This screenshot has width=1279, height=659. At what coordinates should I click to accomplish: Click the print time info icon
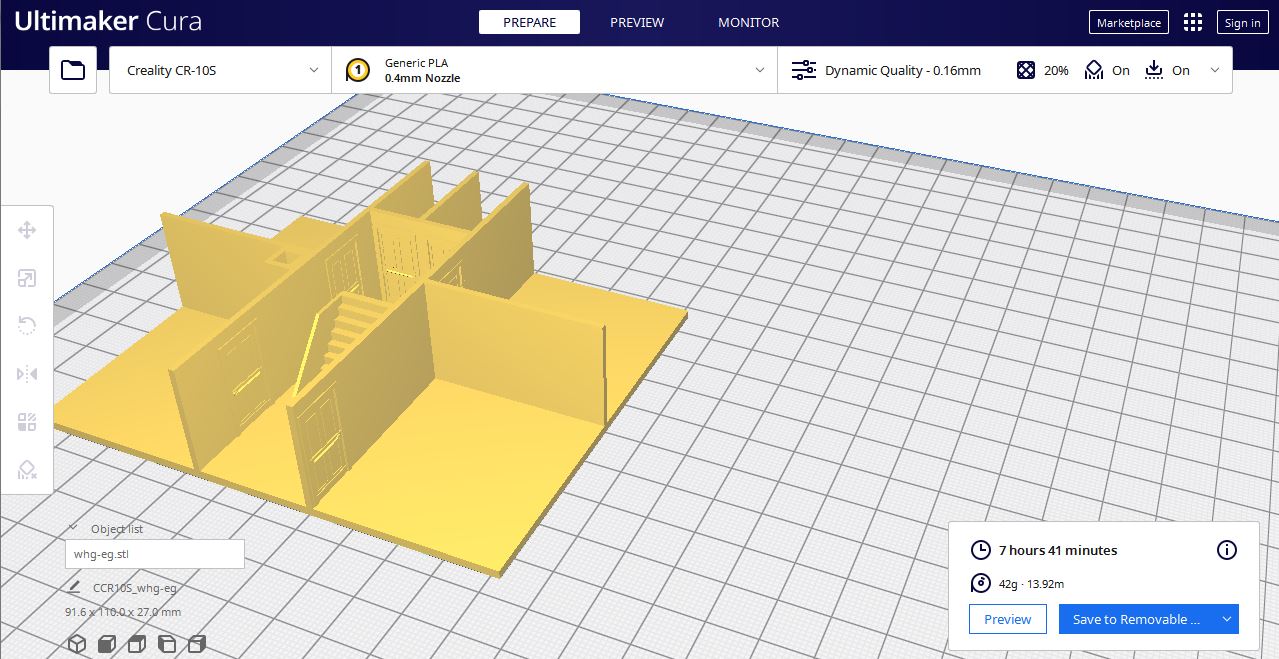pos(1226,550)
